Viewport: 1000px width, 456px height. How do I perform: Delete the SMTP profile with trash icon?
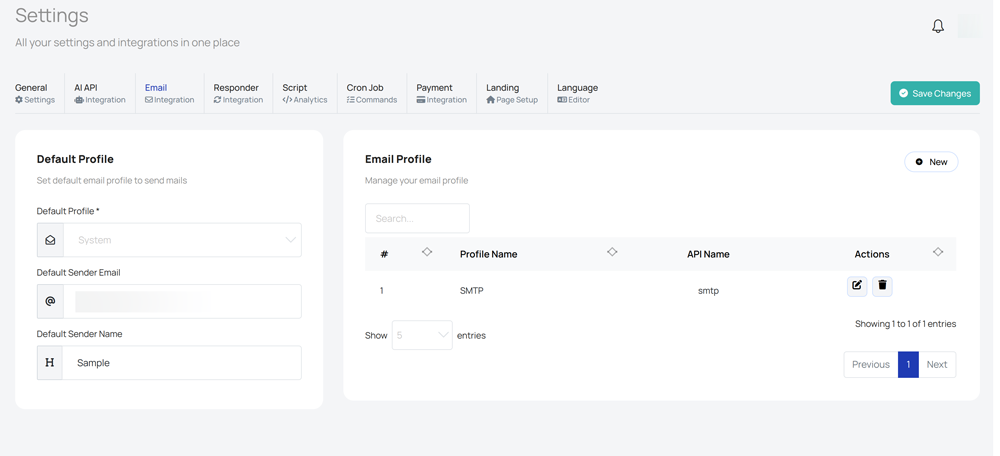point(882,286)
